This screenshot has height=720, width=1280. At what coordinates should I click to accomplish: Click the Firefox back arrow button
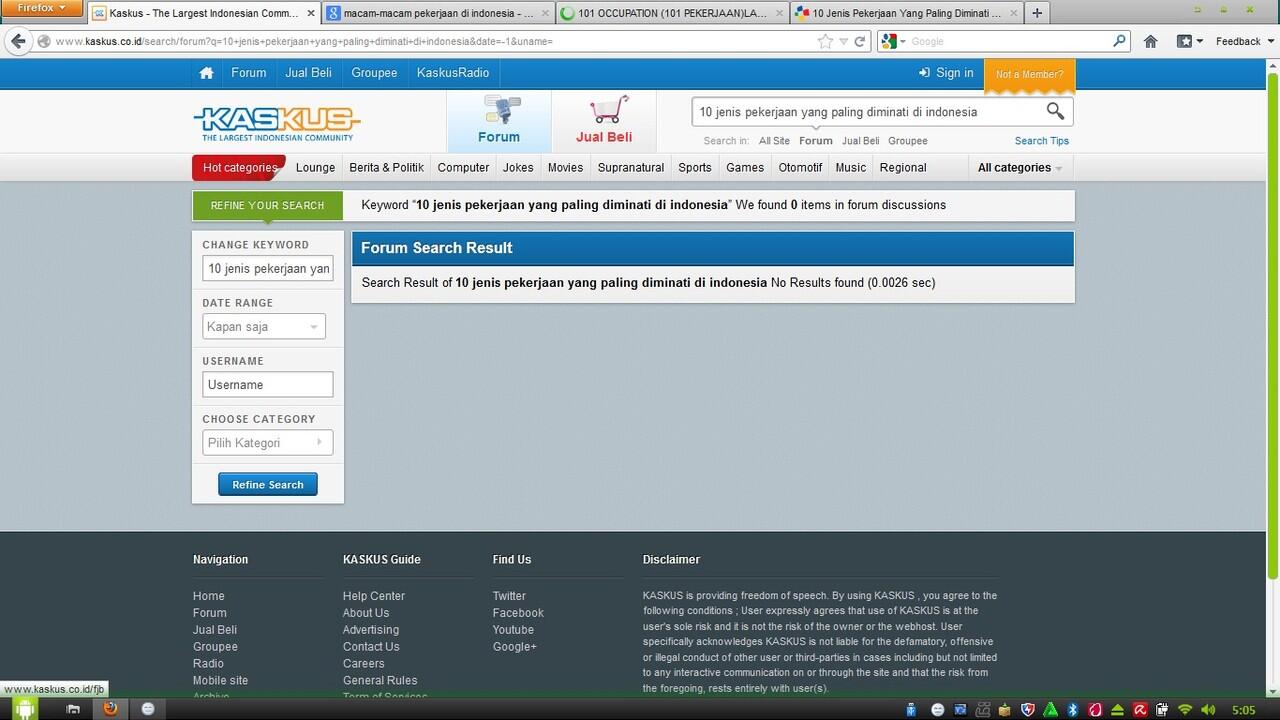pyautogui.click(x=18, y=41)
